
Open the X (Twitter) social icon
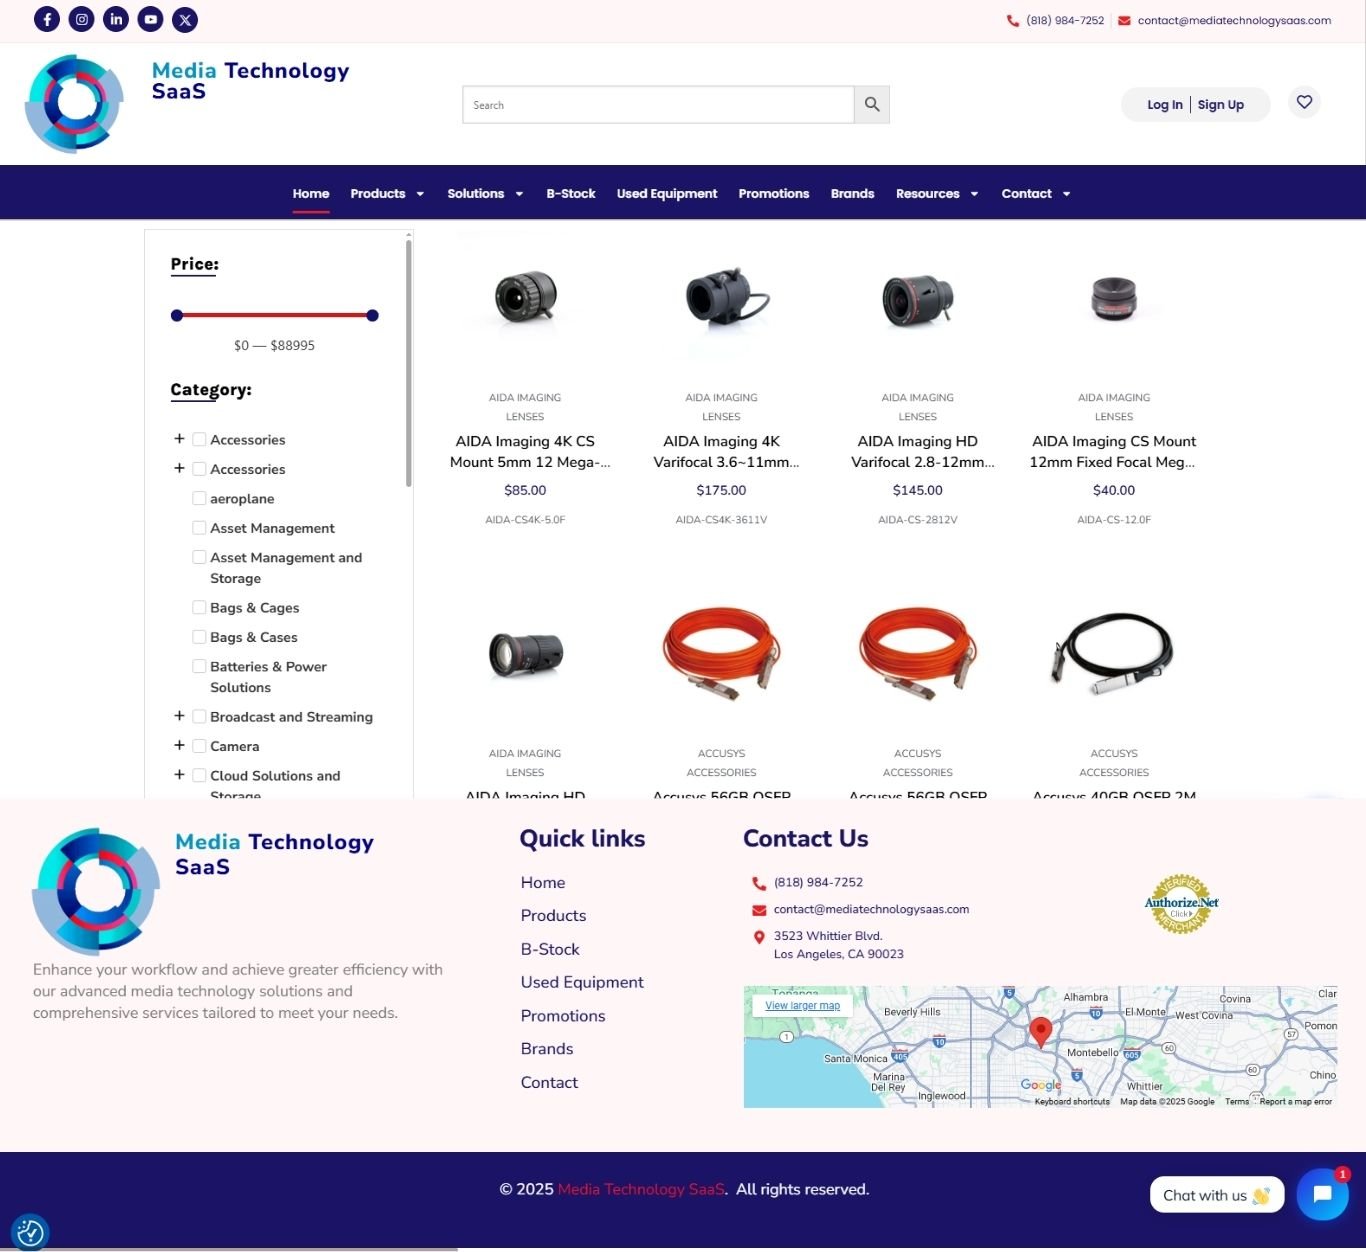tap(185, 19)
